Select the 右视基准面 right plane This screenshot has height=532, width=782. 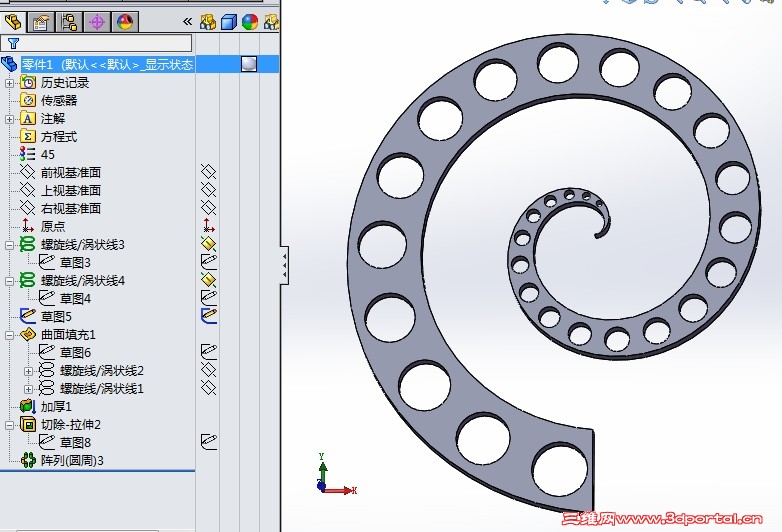click(x=71, y=208)
